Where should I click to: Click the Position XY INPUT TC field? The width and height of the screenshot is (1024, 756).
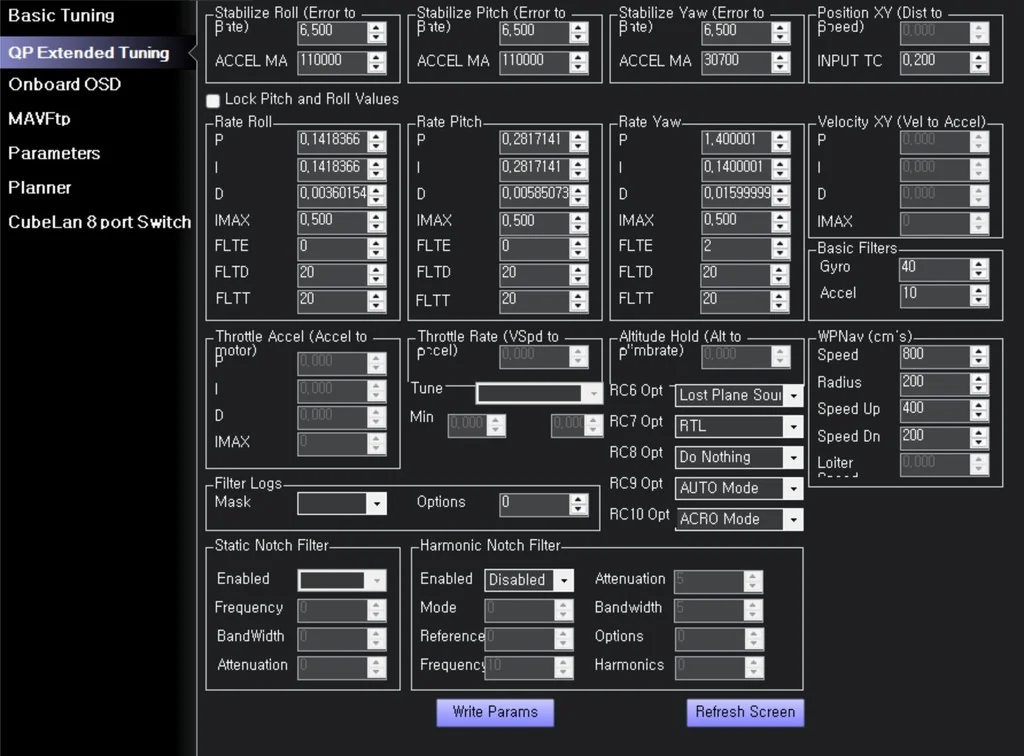pyautogui.click(x=933, y=61)
